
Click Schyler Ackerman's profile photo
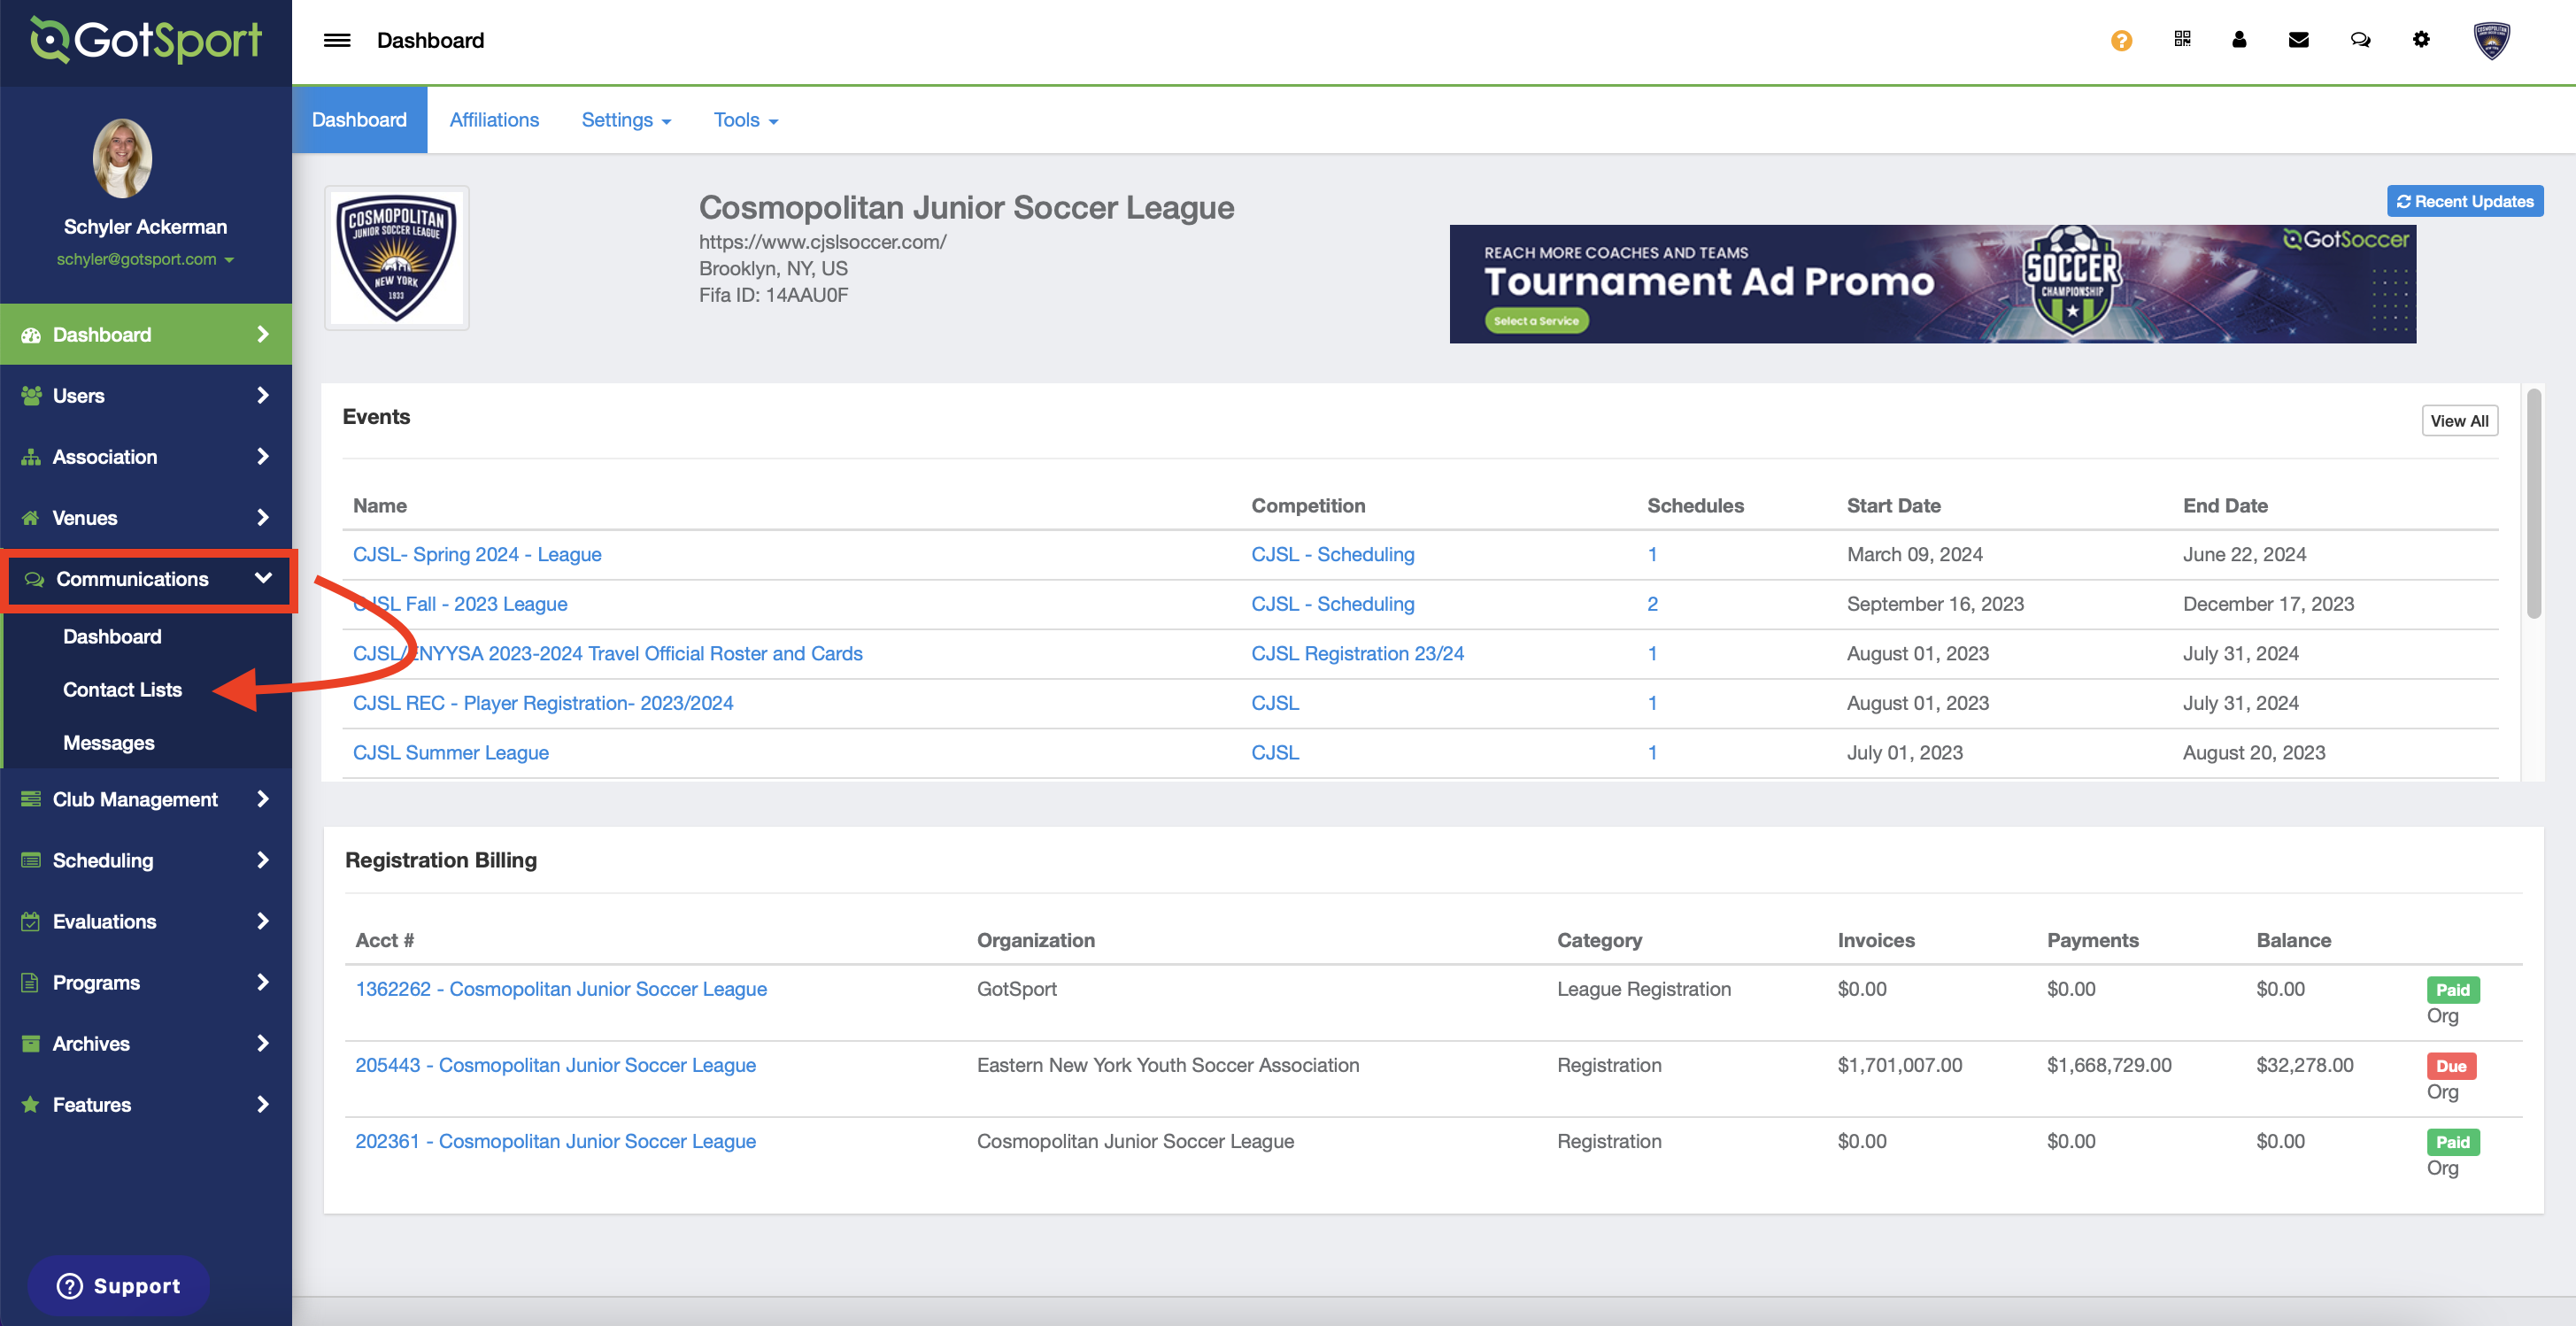pyautogui.click(x=123, y=158)
